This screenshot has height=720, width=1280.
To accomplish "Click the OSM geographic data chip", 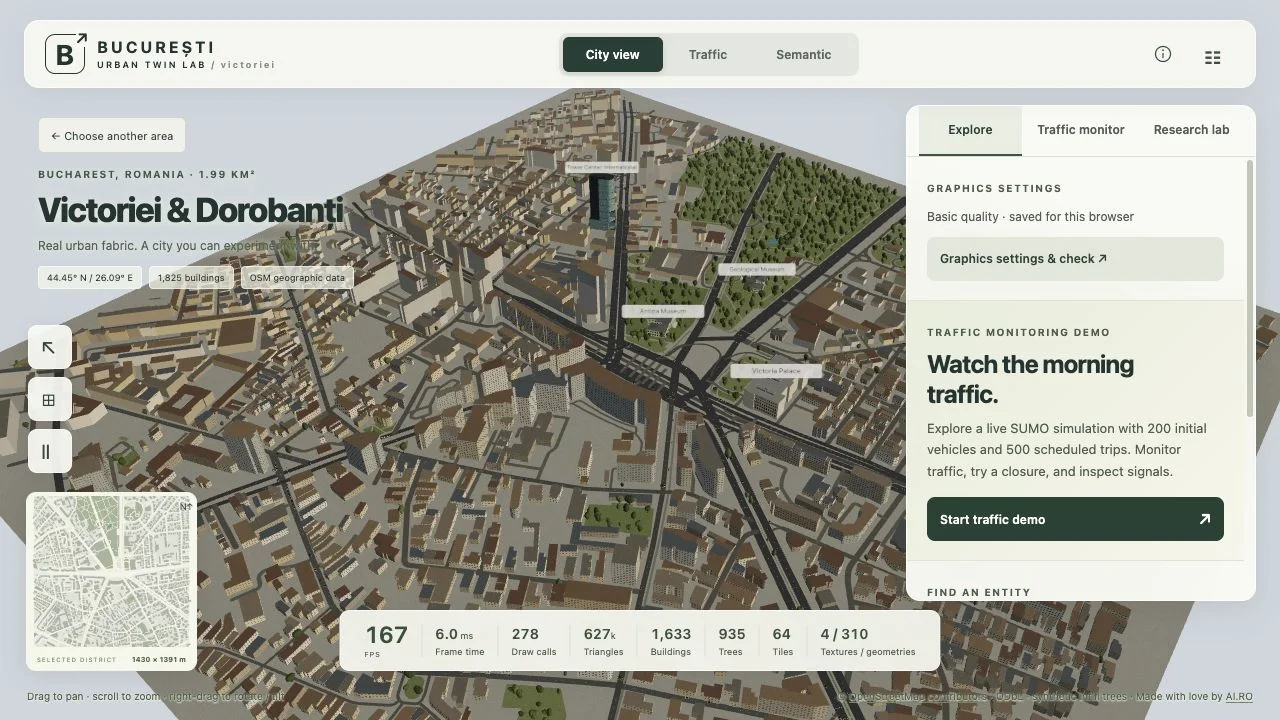I will pos(297,278).
